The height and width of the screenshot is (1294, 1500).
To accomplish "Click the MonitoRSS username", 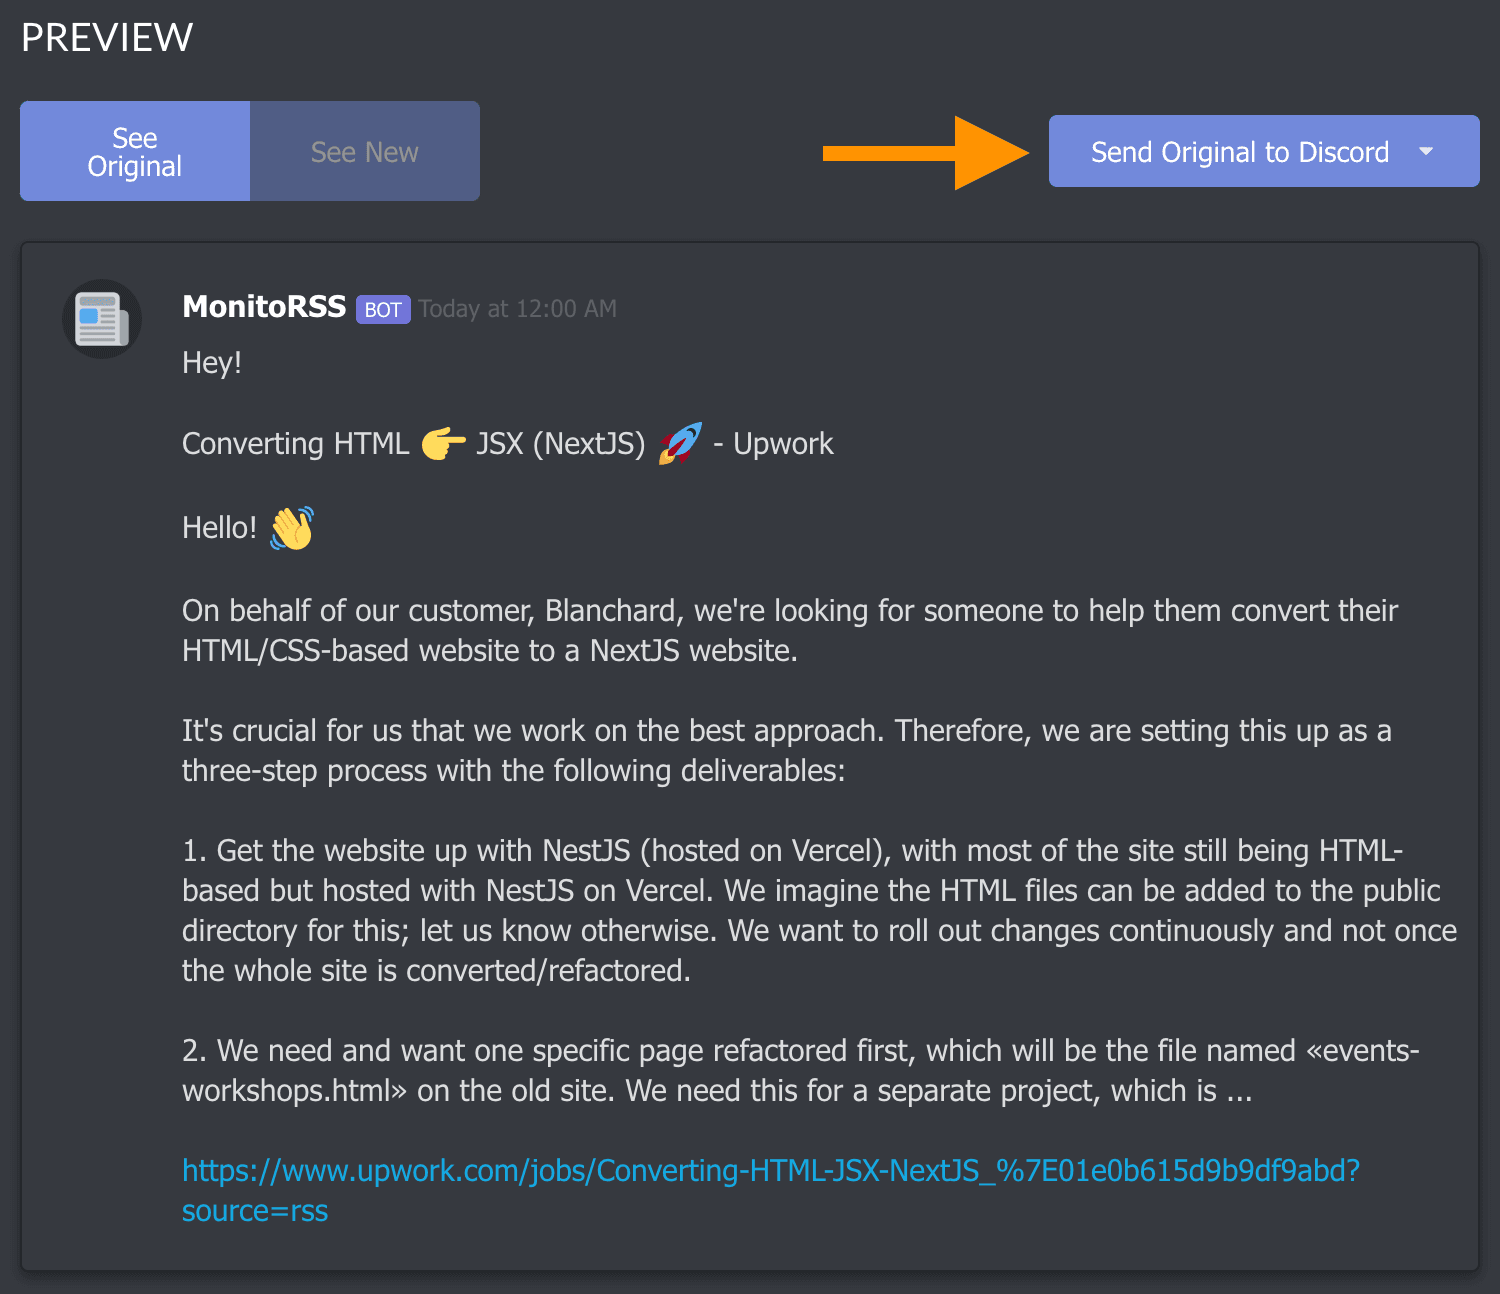I will (x=264, y=307).
